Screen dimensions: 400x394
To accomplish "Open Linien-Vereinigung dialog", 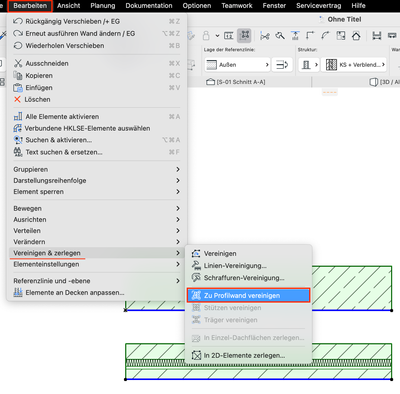I will click(248, 266).
